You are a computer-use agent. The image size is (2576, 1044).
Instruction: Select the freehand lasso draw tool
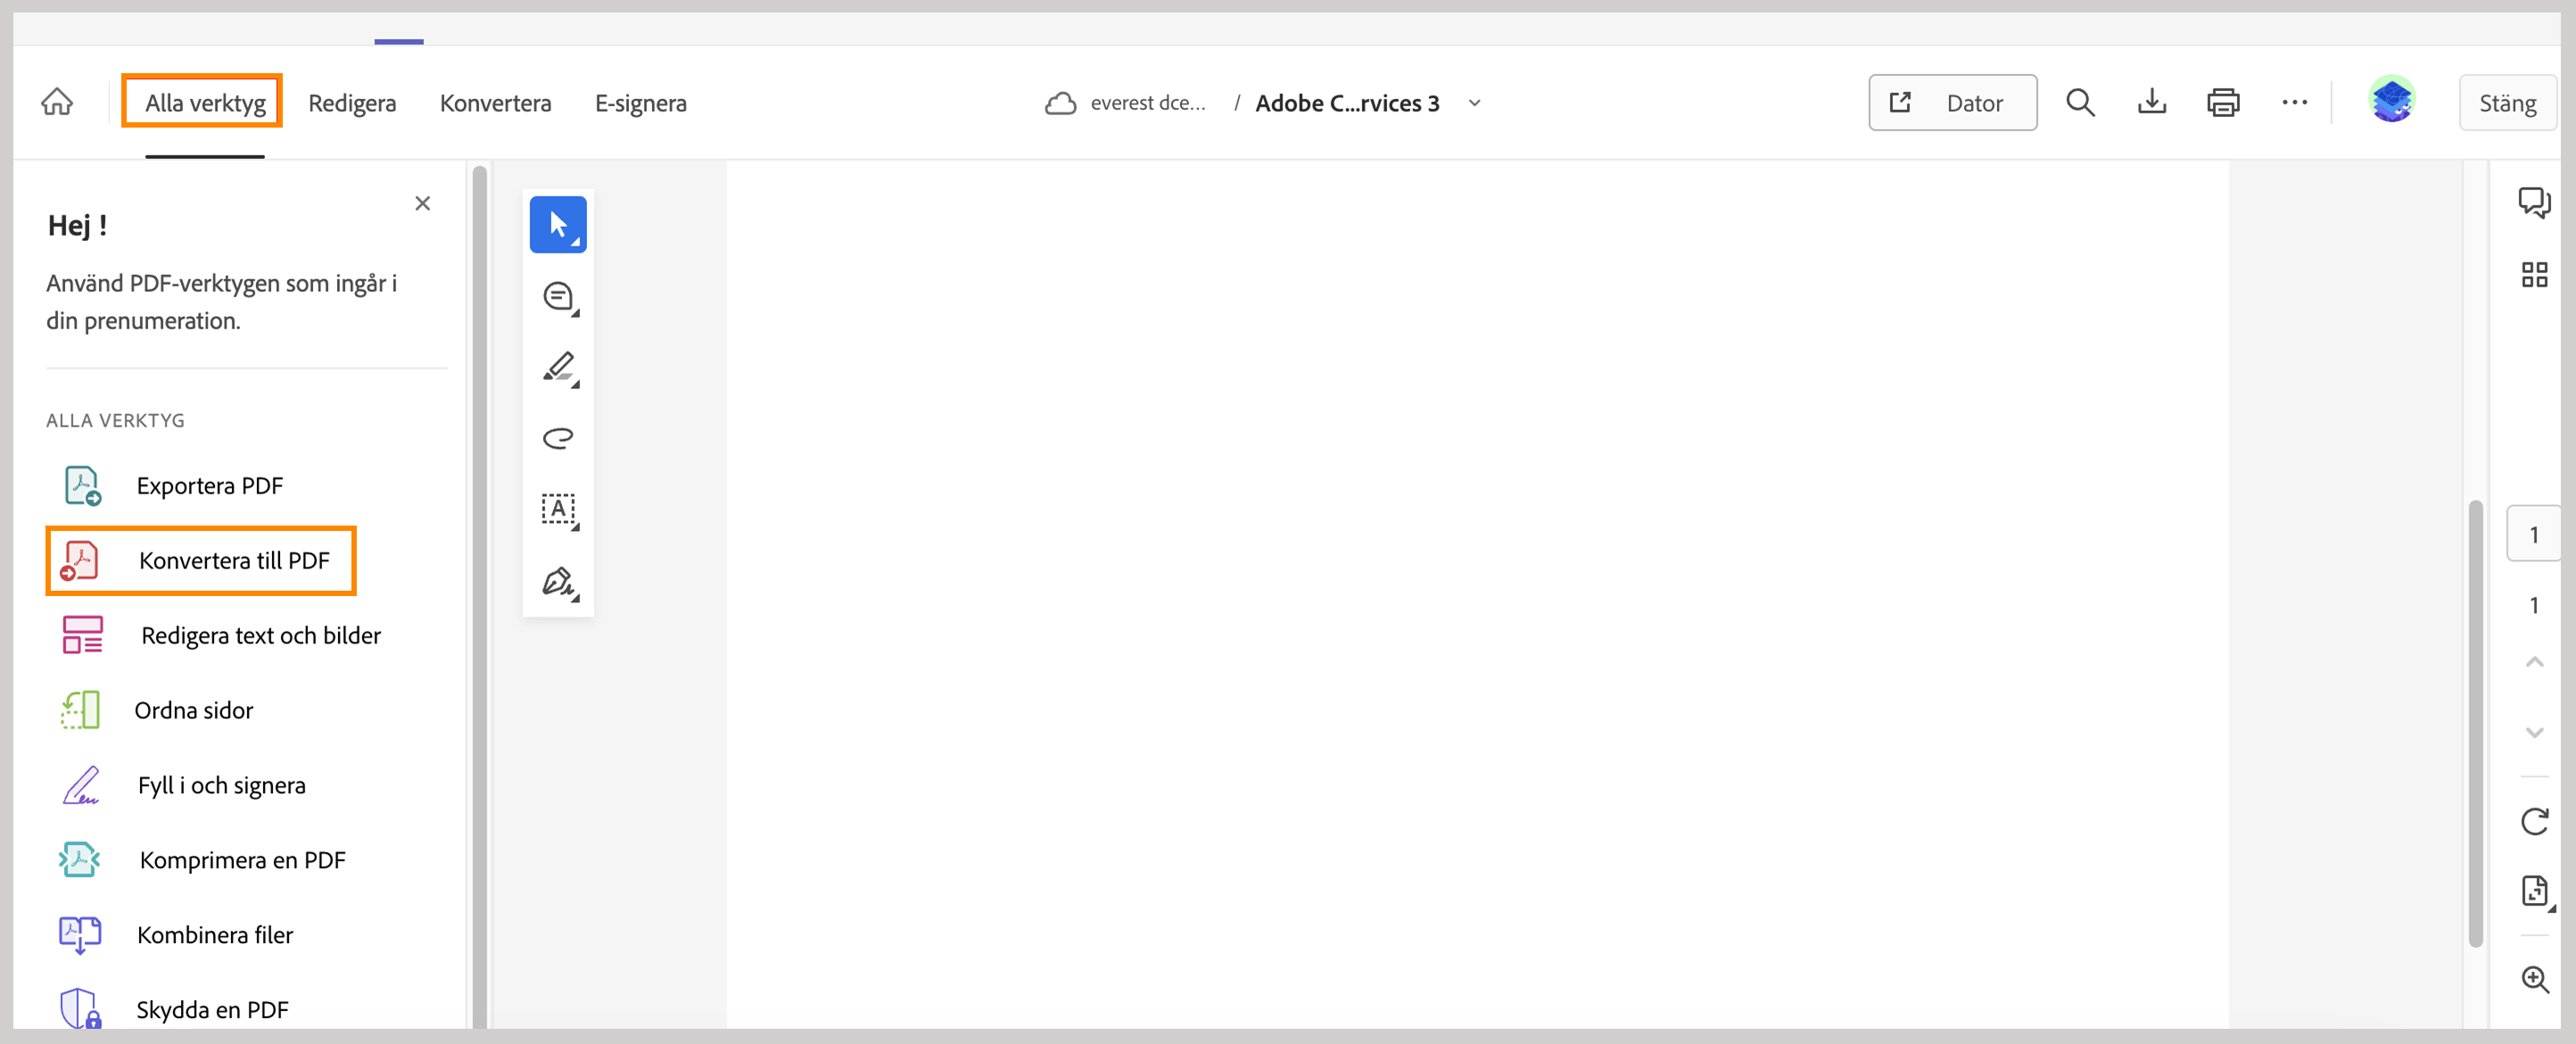[558, 438]
